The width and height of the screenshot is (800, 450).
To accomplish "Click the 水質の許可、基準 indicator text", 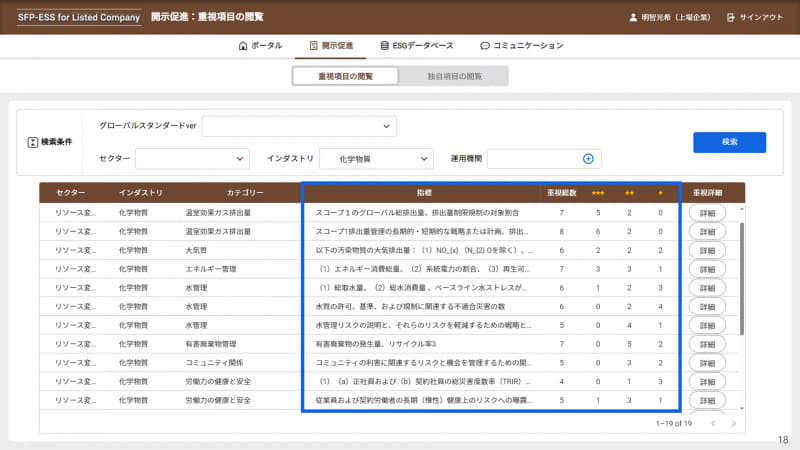I will (x=410, y=307).
